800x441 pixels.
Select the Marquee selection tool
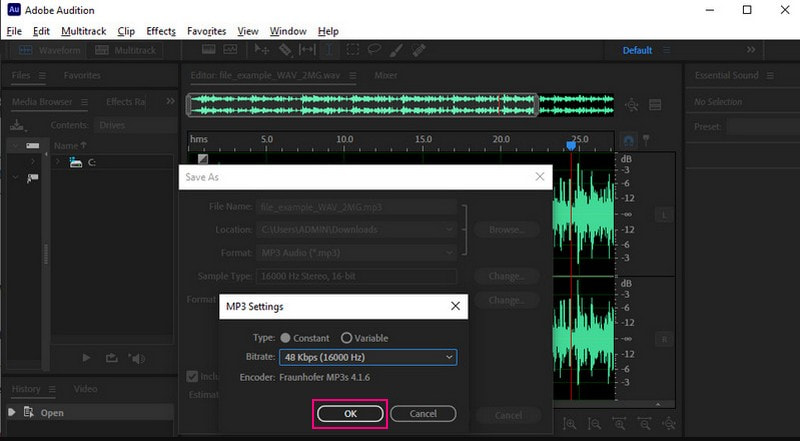(353, 49)
